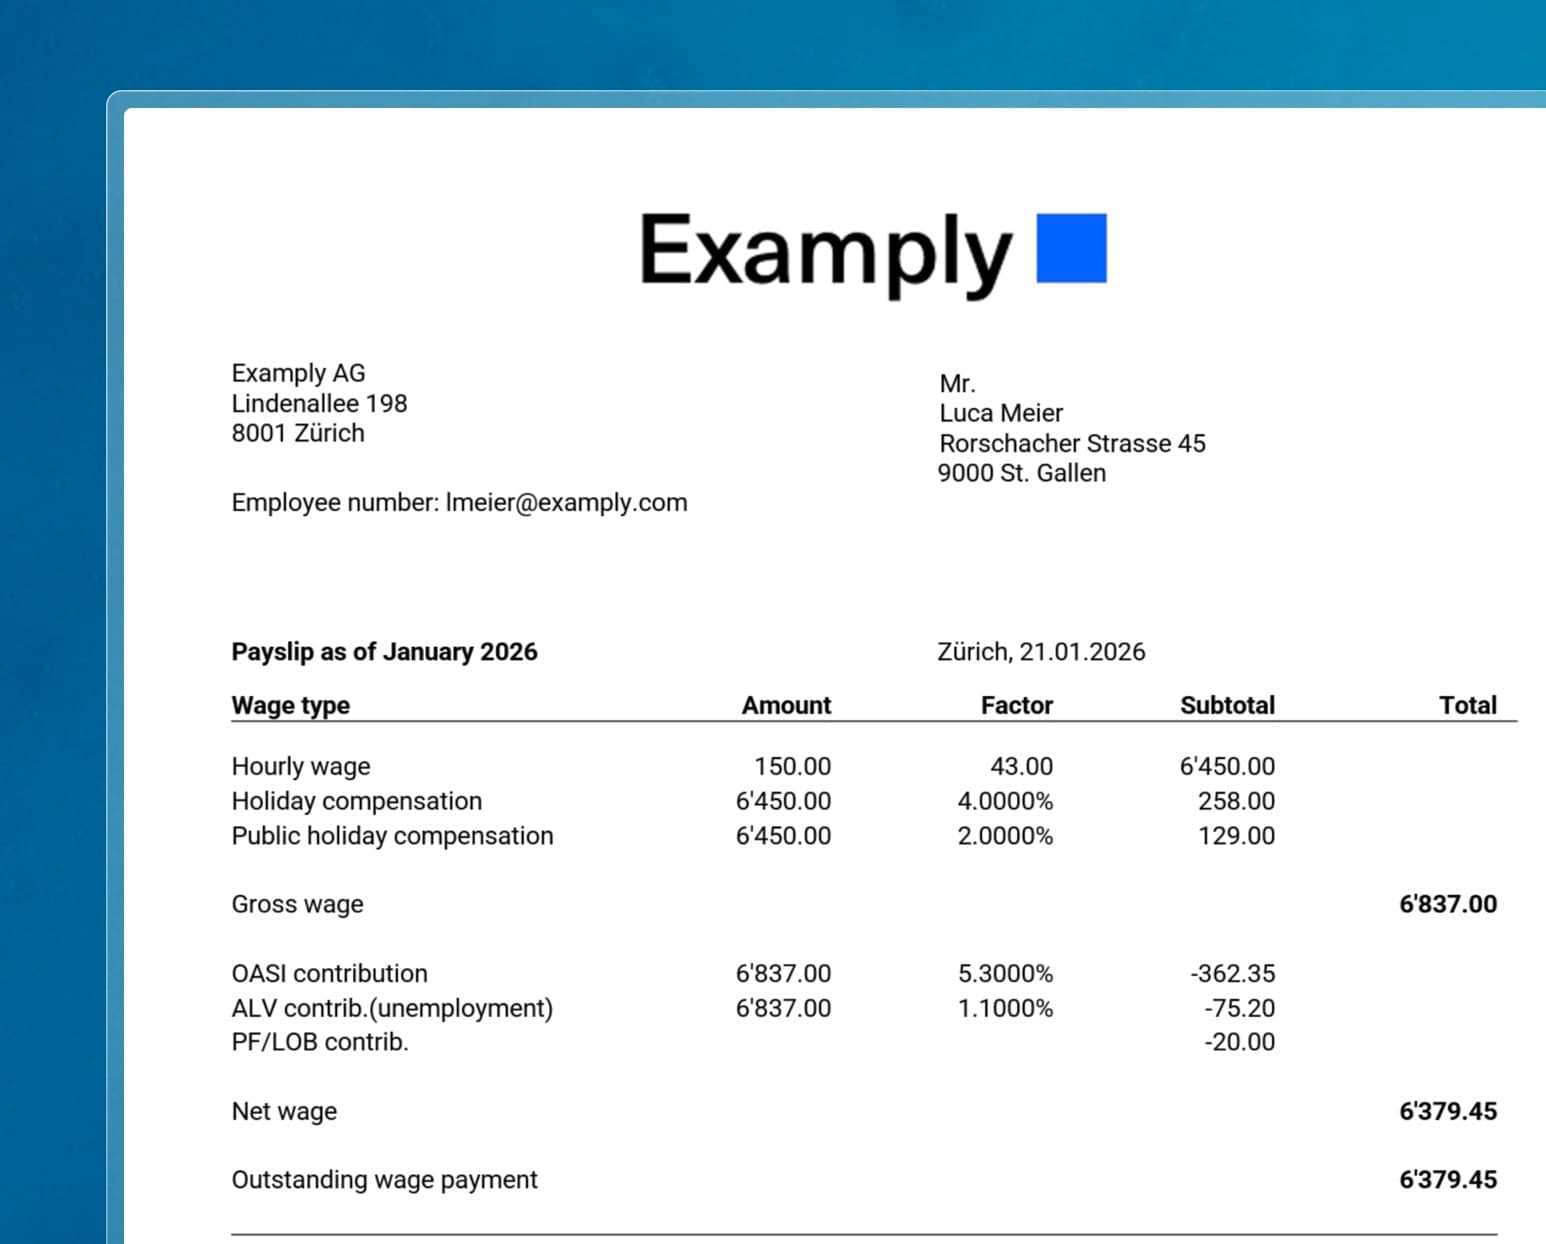Click the Net wage total 6'379.45
The height and width of the screenshot is (1244, 1546).
point(1448,1111)
